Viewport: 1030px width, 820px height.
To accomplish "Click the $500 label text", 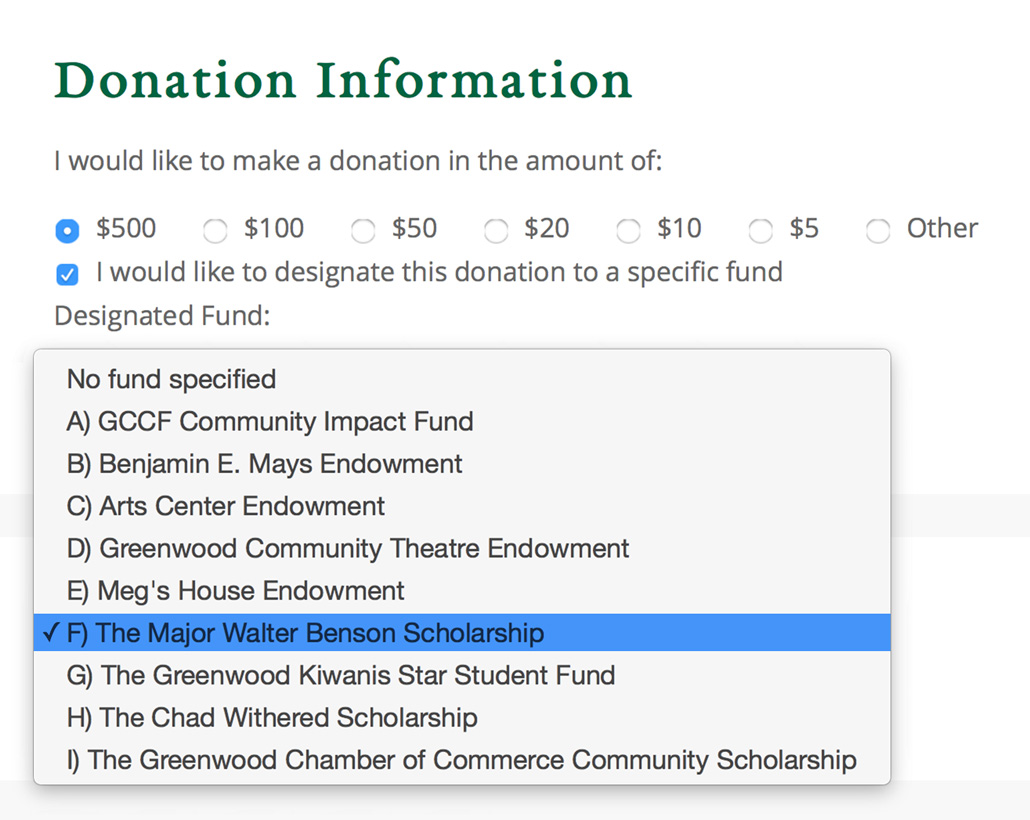I will coord(125,229).
